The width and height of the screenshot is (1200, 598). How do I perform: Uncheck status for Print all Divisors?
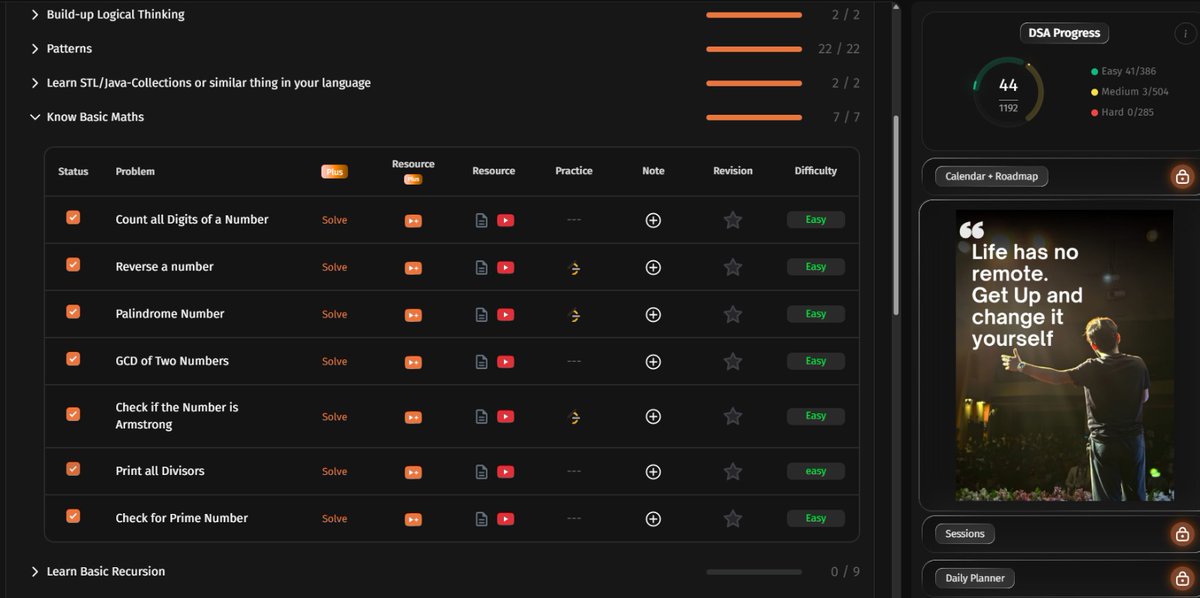(x=73, y=468)
